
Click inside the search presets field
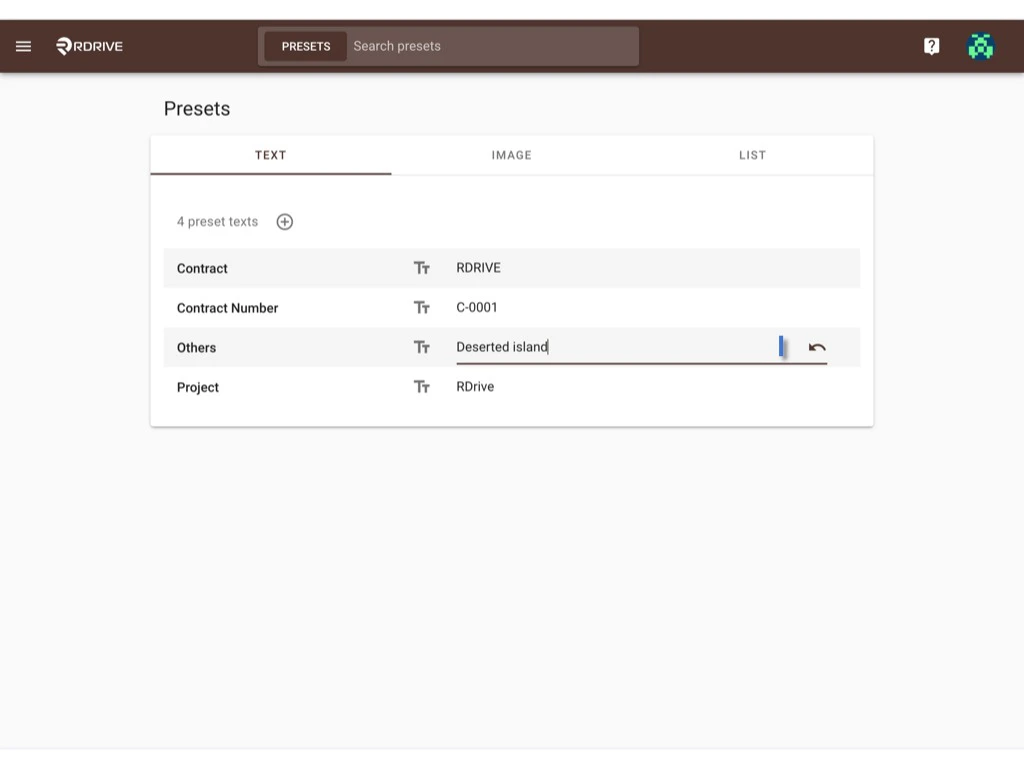click(x=490, y=45)
